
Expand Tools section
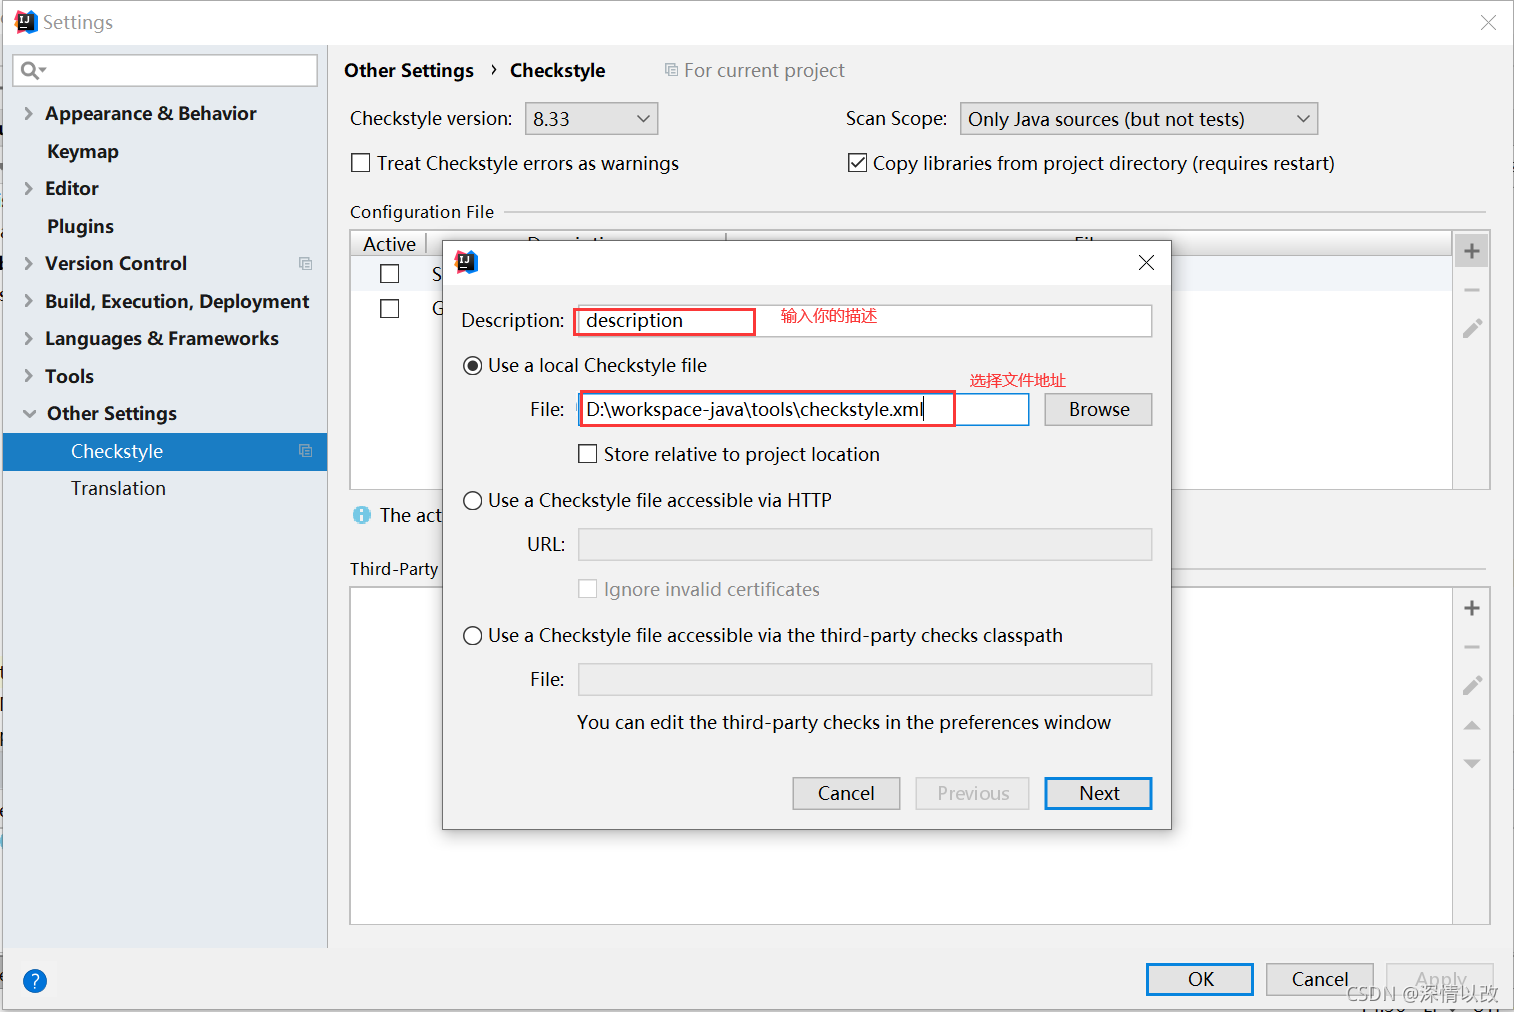[28, 376]
